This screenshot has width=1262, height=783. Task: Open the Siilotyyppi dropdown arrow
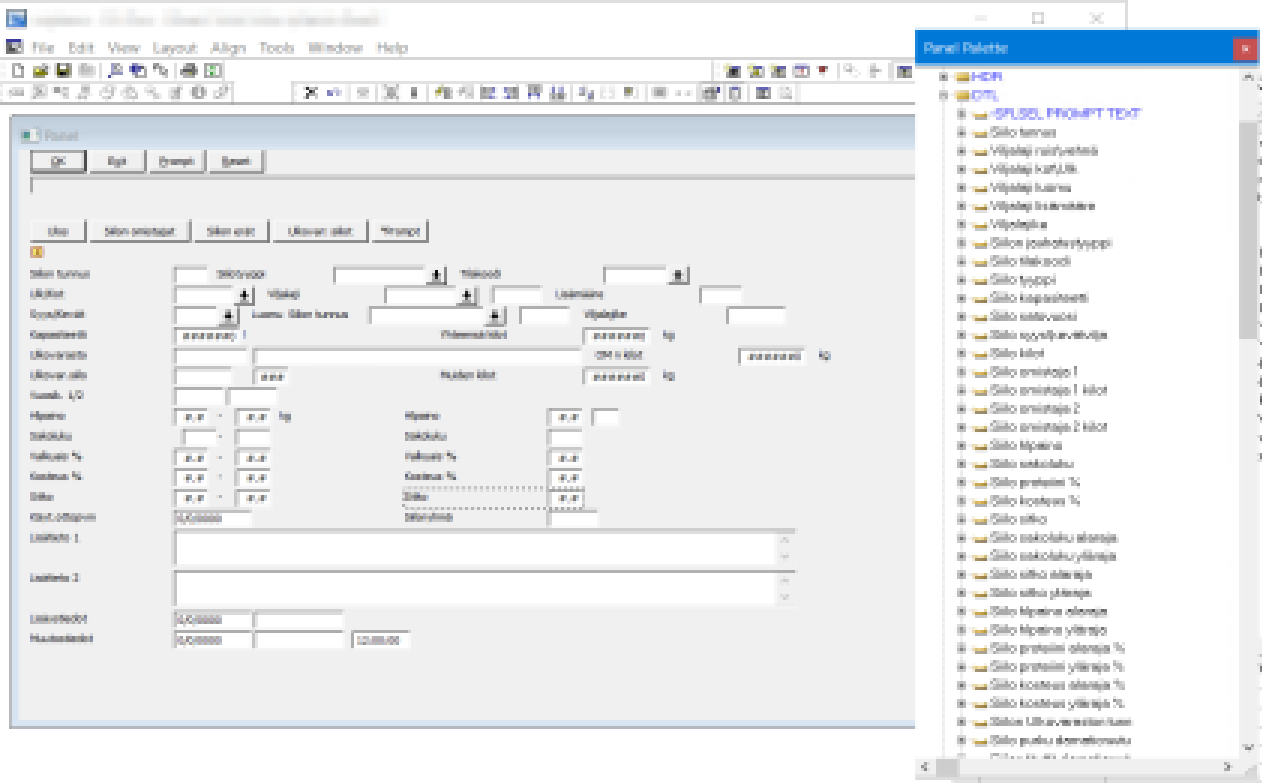(x=437, y=275)
